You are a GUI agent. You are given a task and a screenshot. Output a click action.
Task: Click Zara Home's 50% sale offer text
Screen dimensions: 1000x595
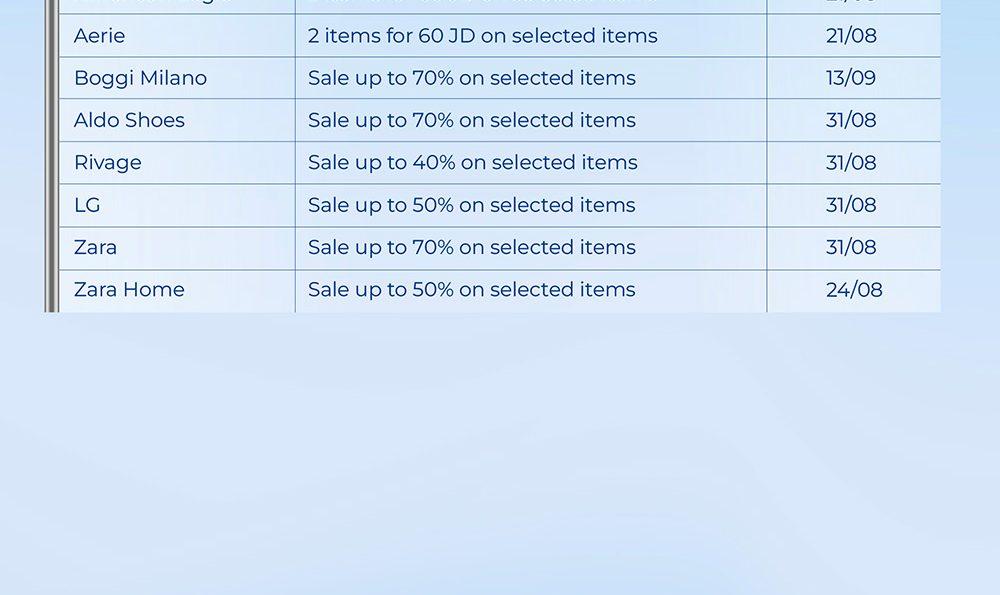(x=471, y=289)
